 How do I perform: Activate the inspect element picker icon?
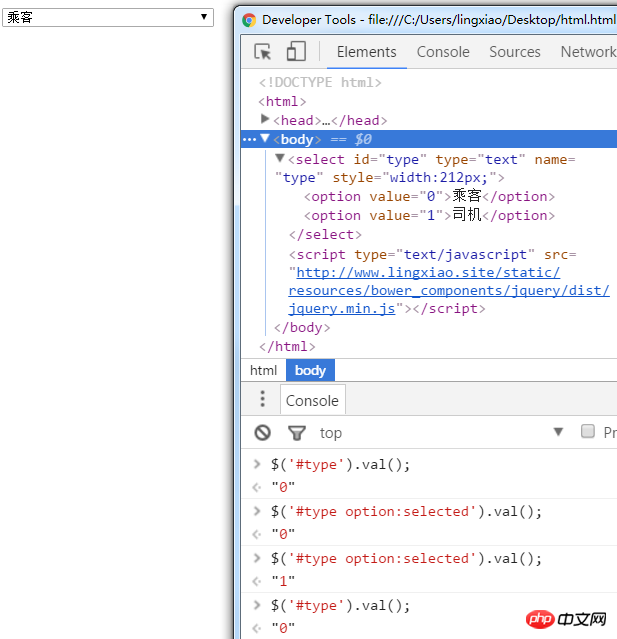(263, 52)
